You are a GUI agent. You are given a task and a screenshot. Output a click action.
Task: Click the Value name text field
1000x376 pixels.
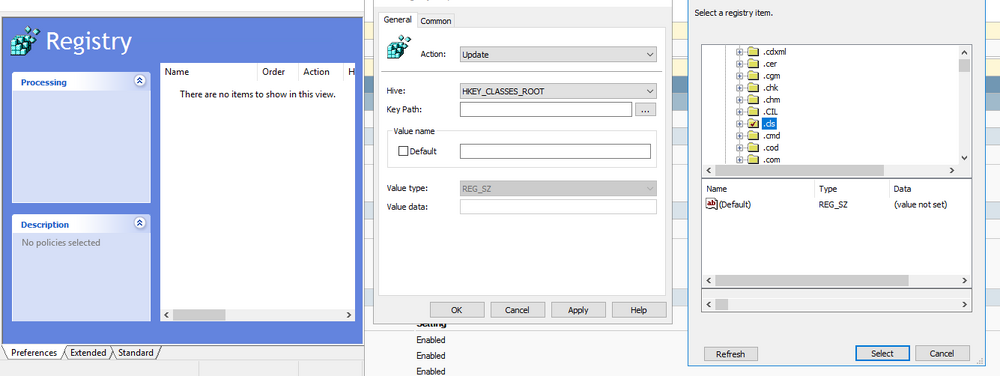[x=555, y=151]
